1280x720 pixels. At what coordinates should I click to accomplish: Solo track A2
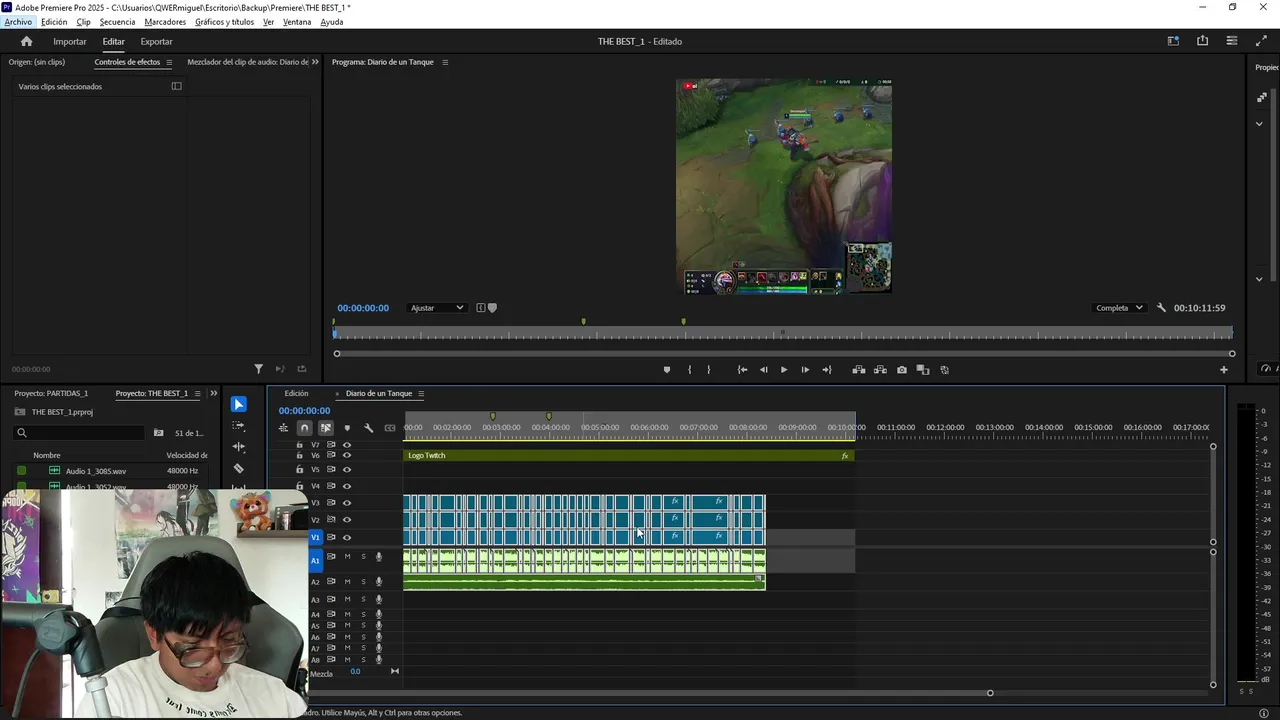pyautogui.click(x=363, y=581)
